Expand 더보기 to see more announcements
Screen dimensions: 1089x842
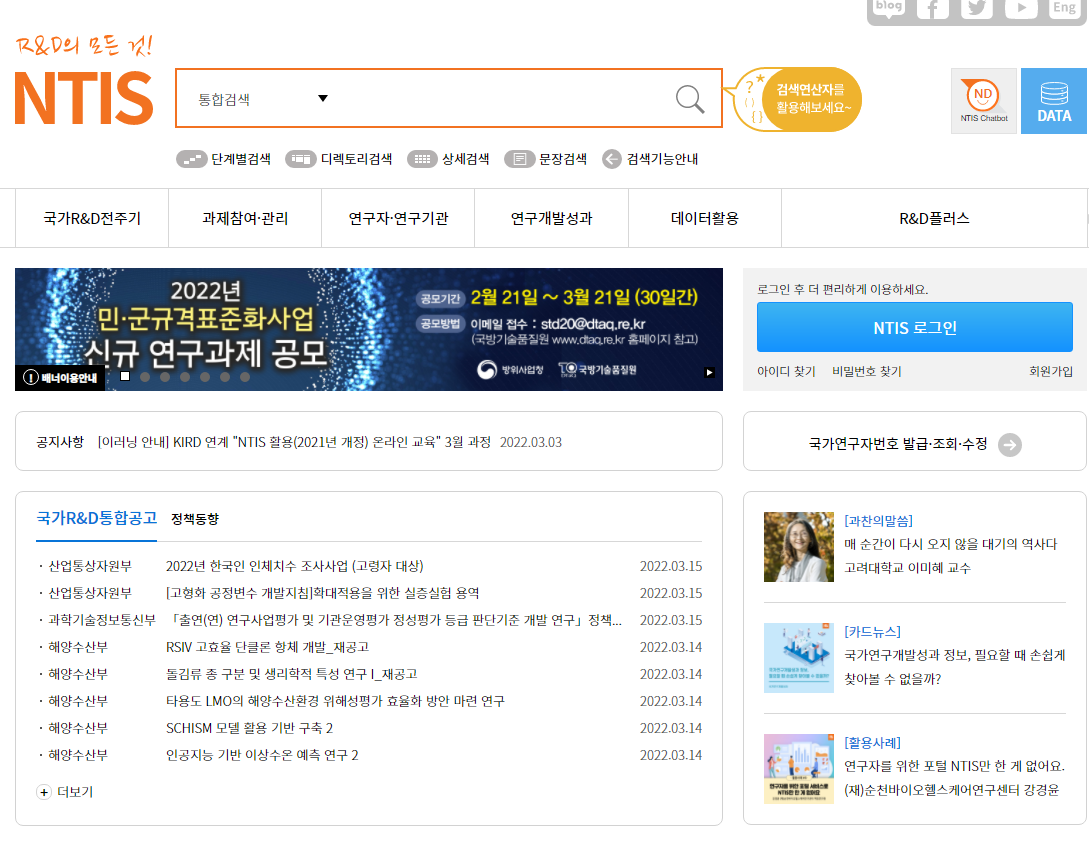[66, 791]
